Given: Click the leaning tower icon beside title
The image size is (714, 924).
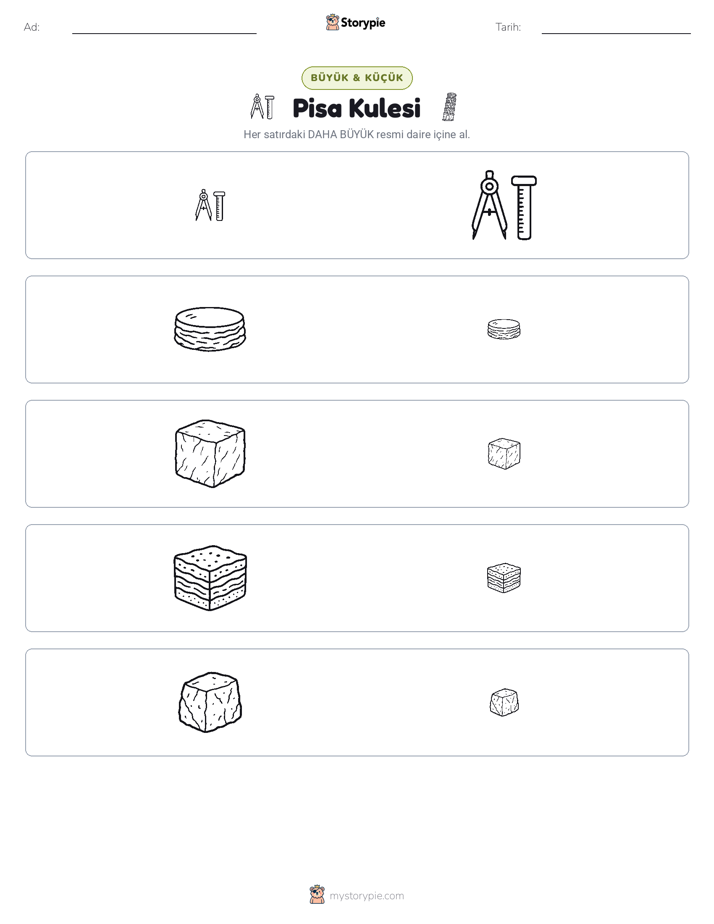Looking at the screenshot, I should point(450,107).
